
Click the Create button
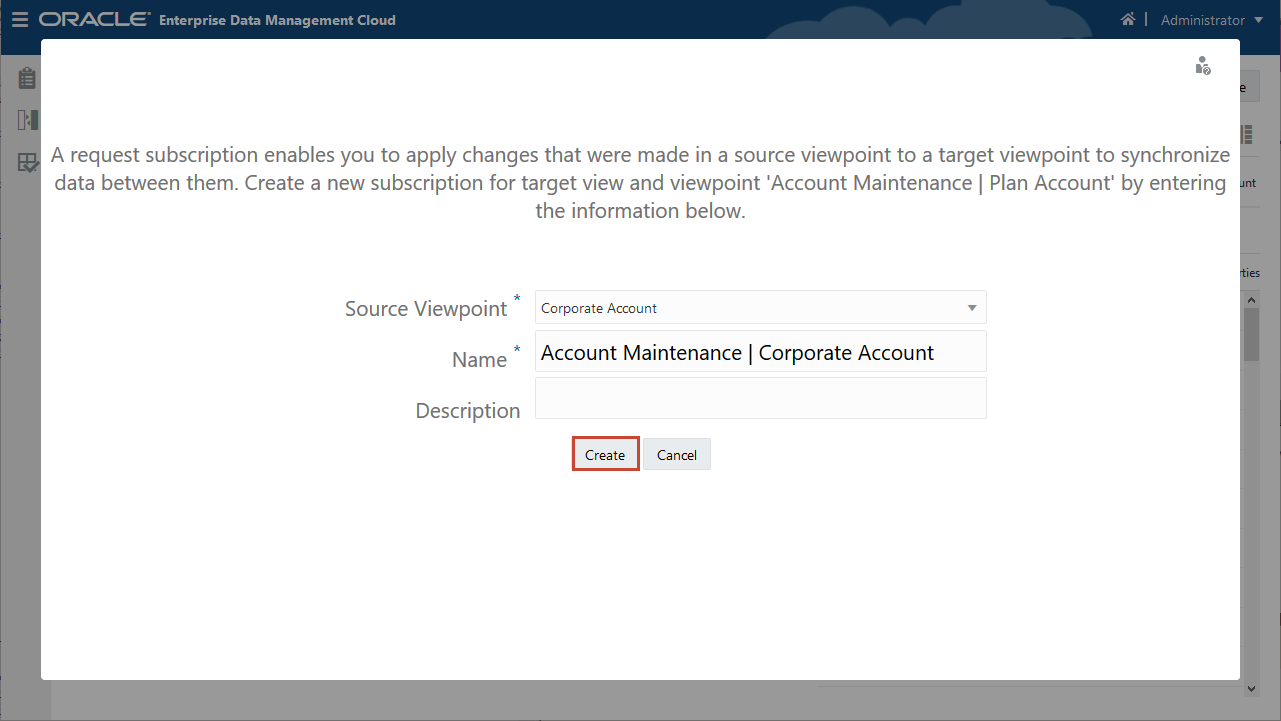605,453
